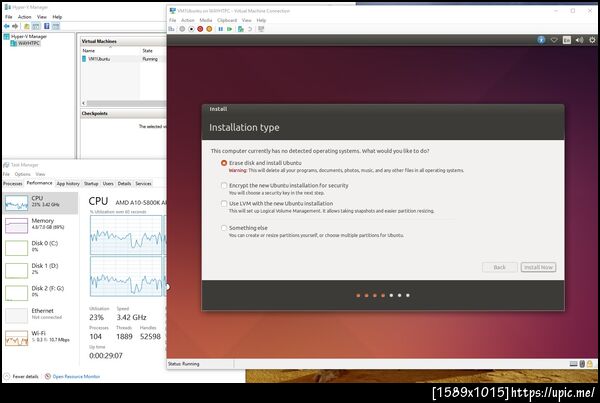This screenshot has height=403, width=600.
Task: Switch to Services tab in Task Manager
Action: (x=143, y=184)
